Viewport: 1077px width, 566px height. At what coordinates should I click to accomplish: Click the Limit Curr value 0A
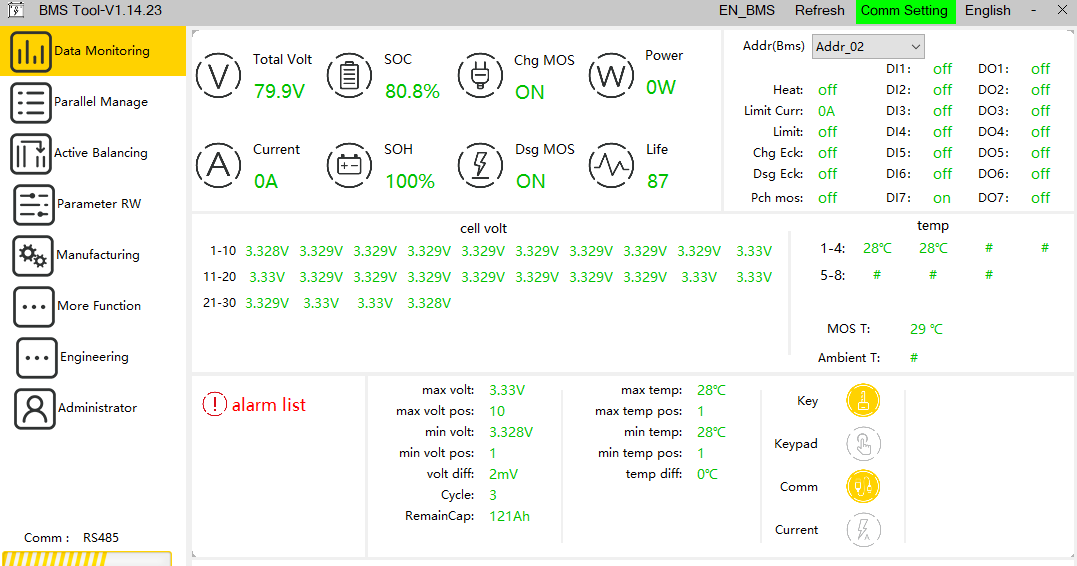click(826, 111)
